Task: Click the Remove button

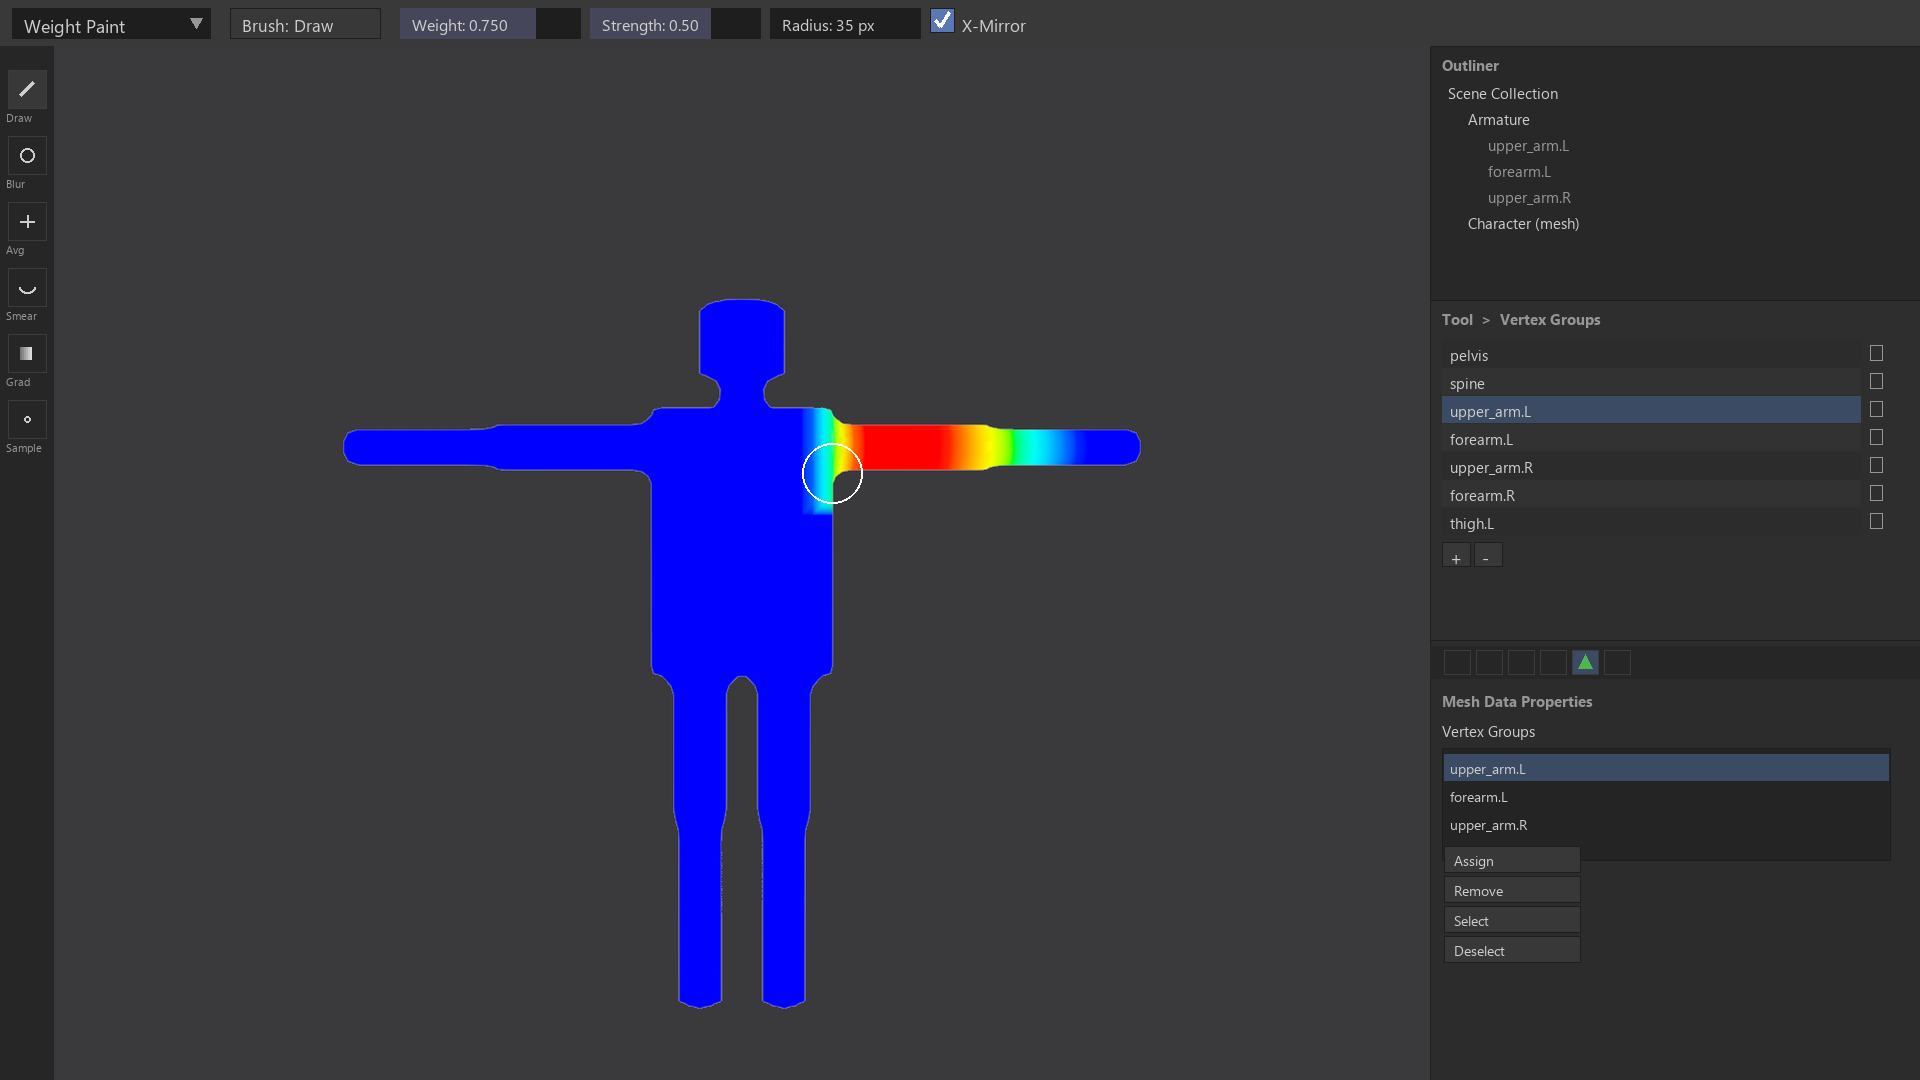Action: pyautogui.click(x=1512, y=890)
